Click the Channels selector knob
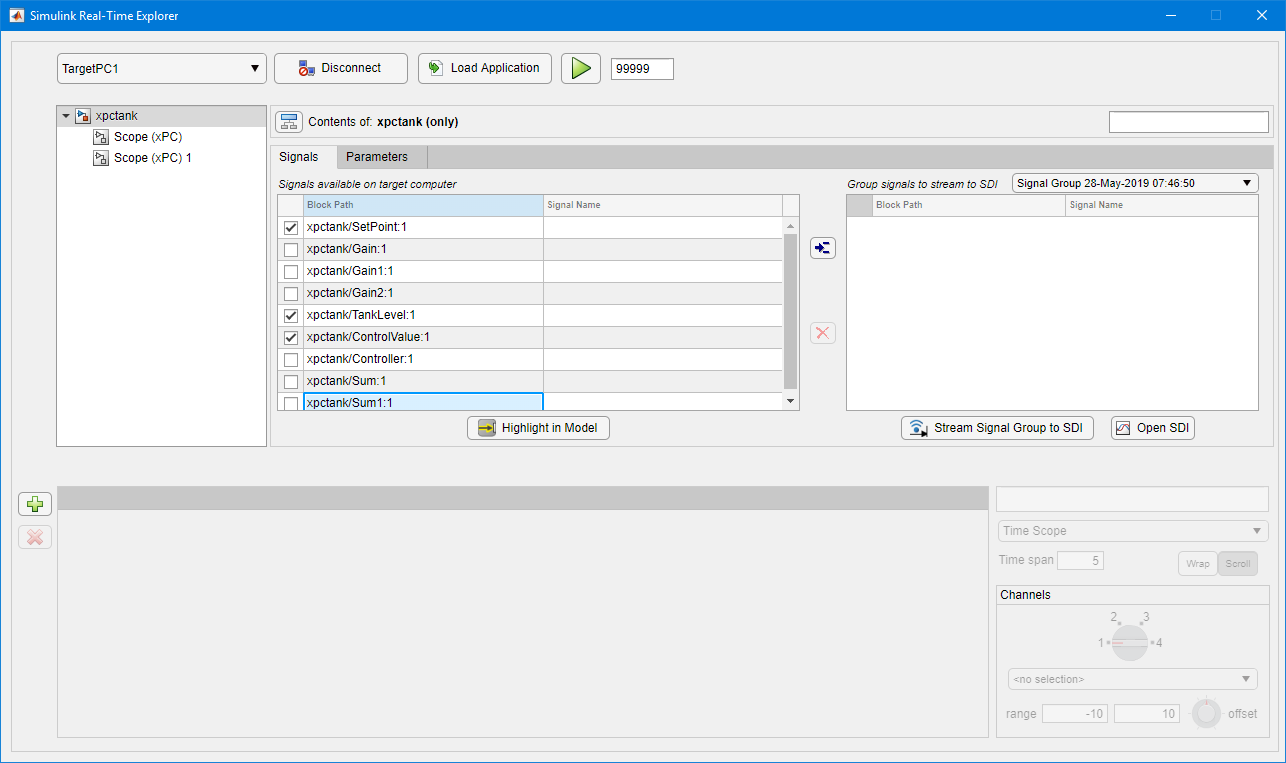 pos(1130,642)
